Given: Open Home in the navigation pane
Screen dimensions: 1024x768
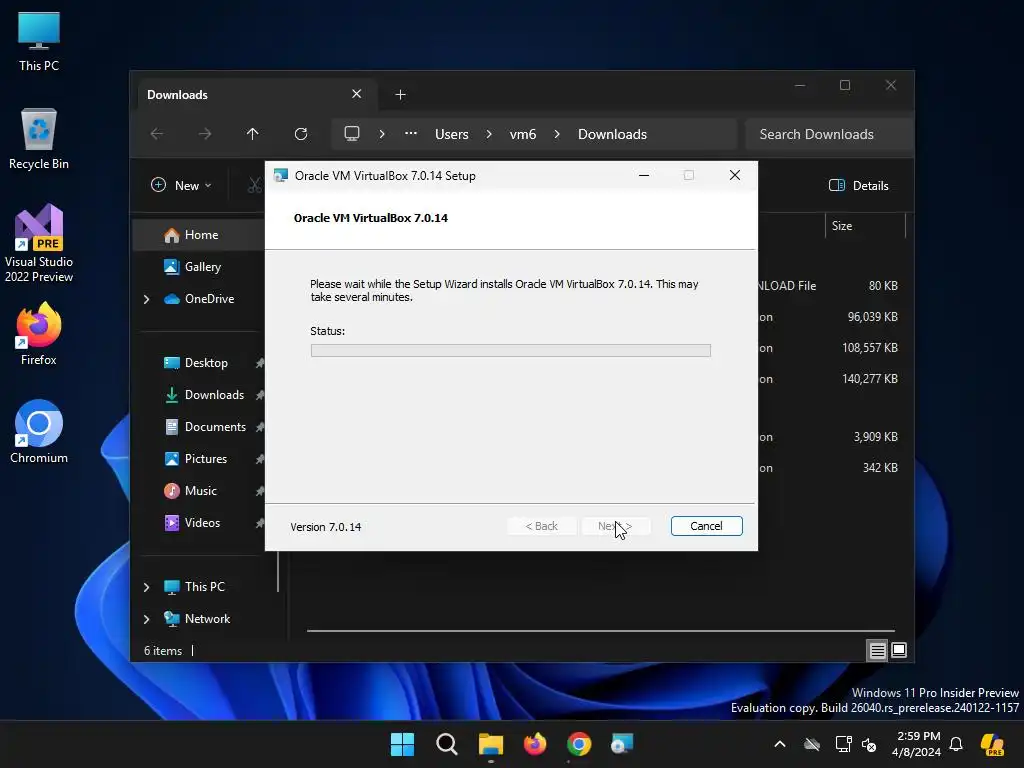Looking at the screenshot, I should click(x=199, y=234).
